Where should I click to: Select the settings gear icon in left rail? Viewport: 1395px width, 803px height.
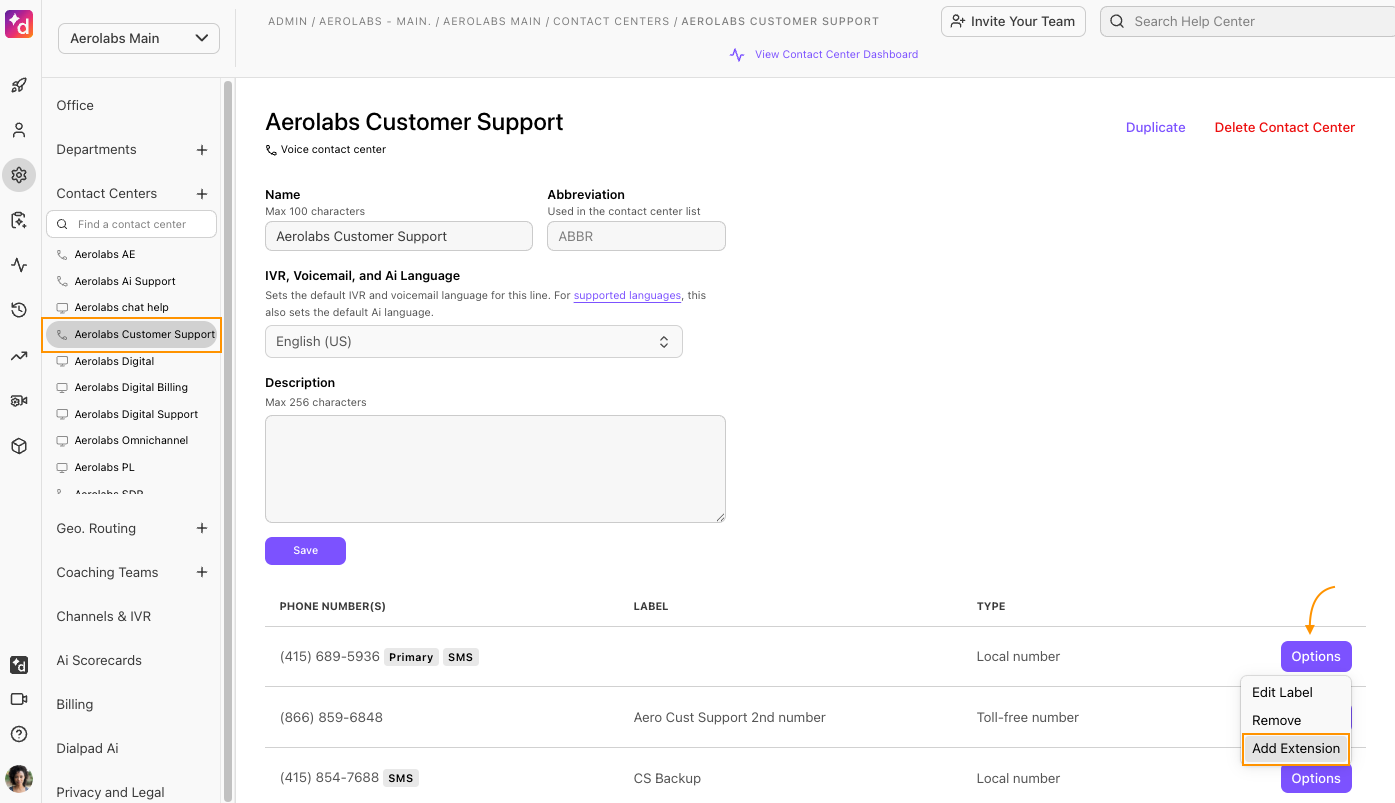[x=19, y=175]
